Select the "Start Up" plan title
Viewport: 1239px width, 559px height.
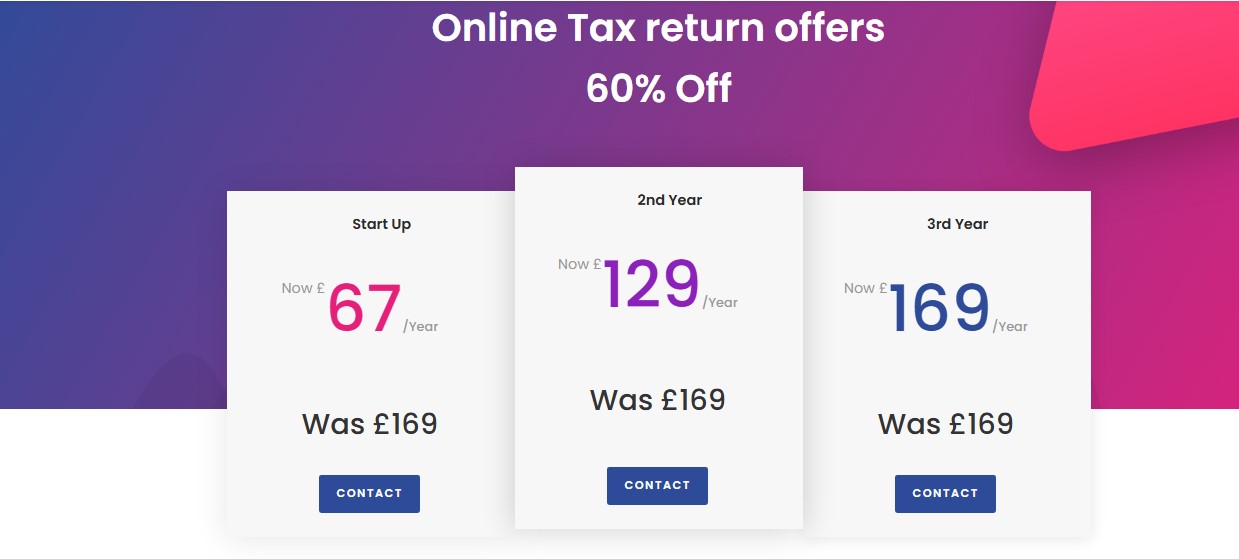[x=381, y=224]
